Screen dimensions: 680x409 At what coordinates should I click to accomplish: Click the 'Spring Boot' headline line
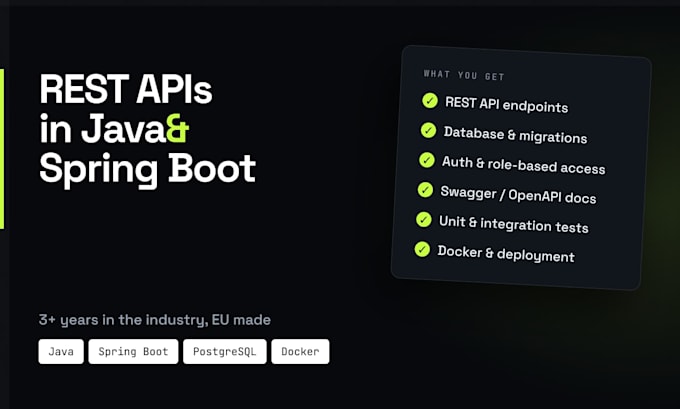147,170
